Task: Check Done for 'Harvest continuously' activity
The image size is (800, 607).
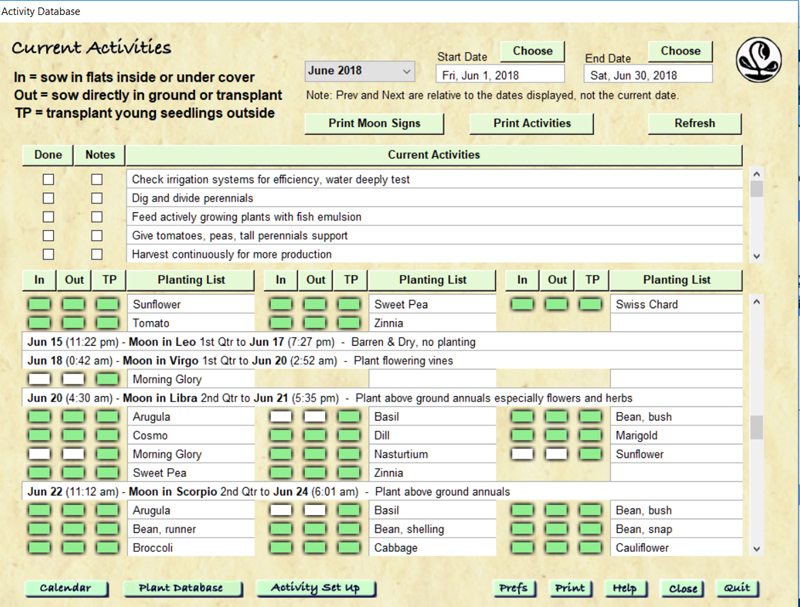Action: (x=48, y=254)
